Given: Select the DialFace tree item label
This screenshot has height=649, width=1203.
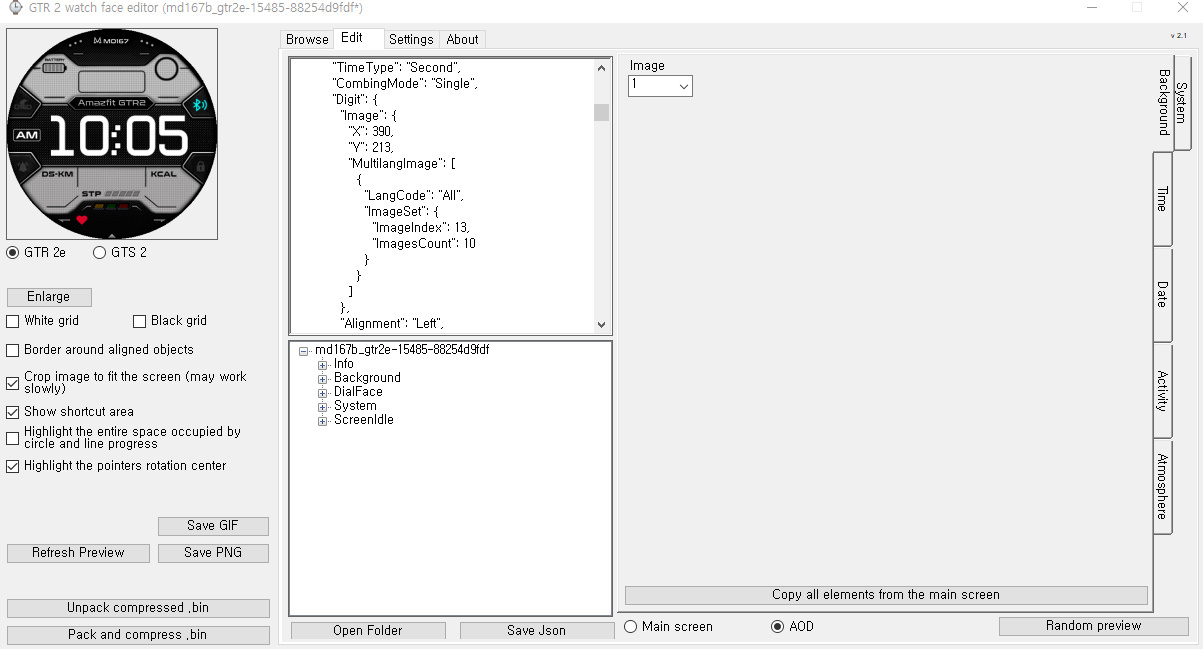Looking at the screenshot, I should point(358,392).
